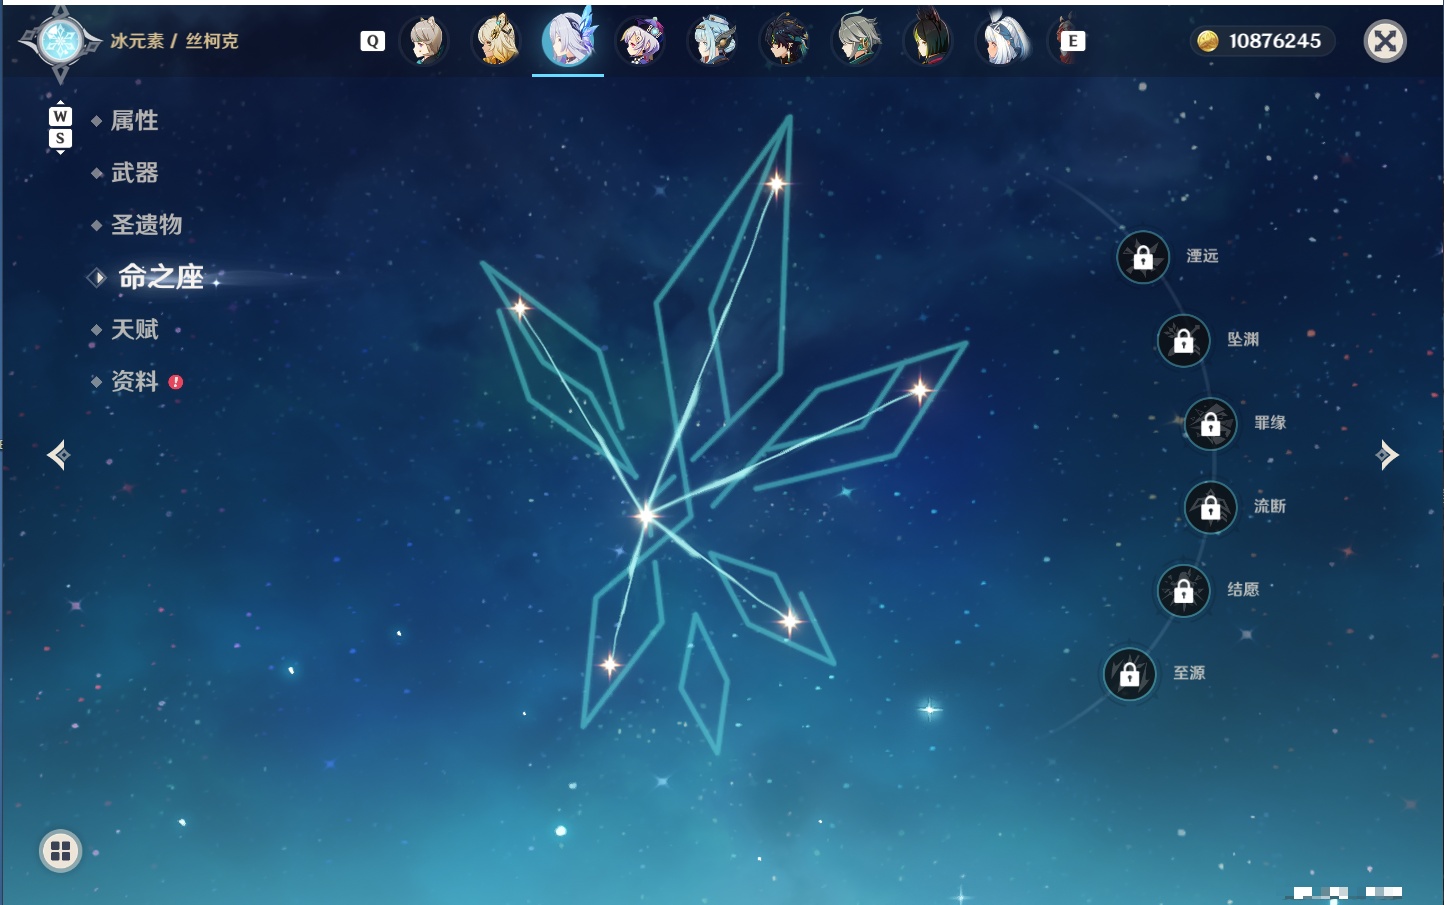Click the 罪缘 constellation label

click(x=1270, y=423)
